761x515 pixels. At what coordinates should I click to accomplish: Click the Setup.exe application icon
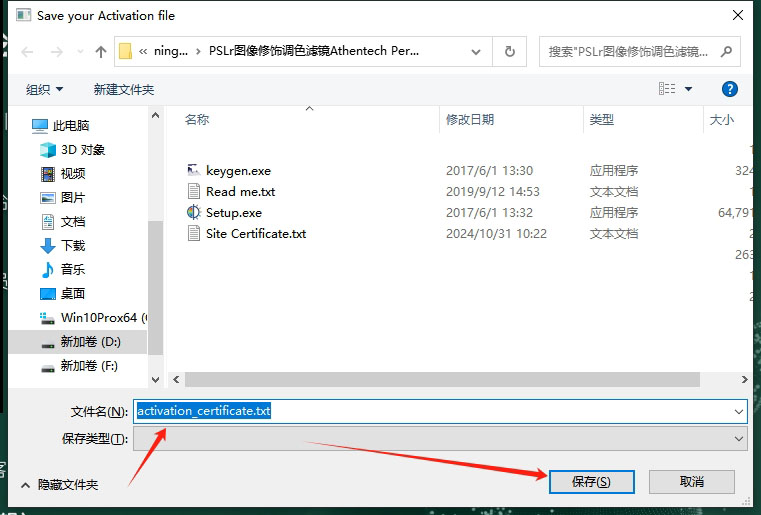coord(194,212)
